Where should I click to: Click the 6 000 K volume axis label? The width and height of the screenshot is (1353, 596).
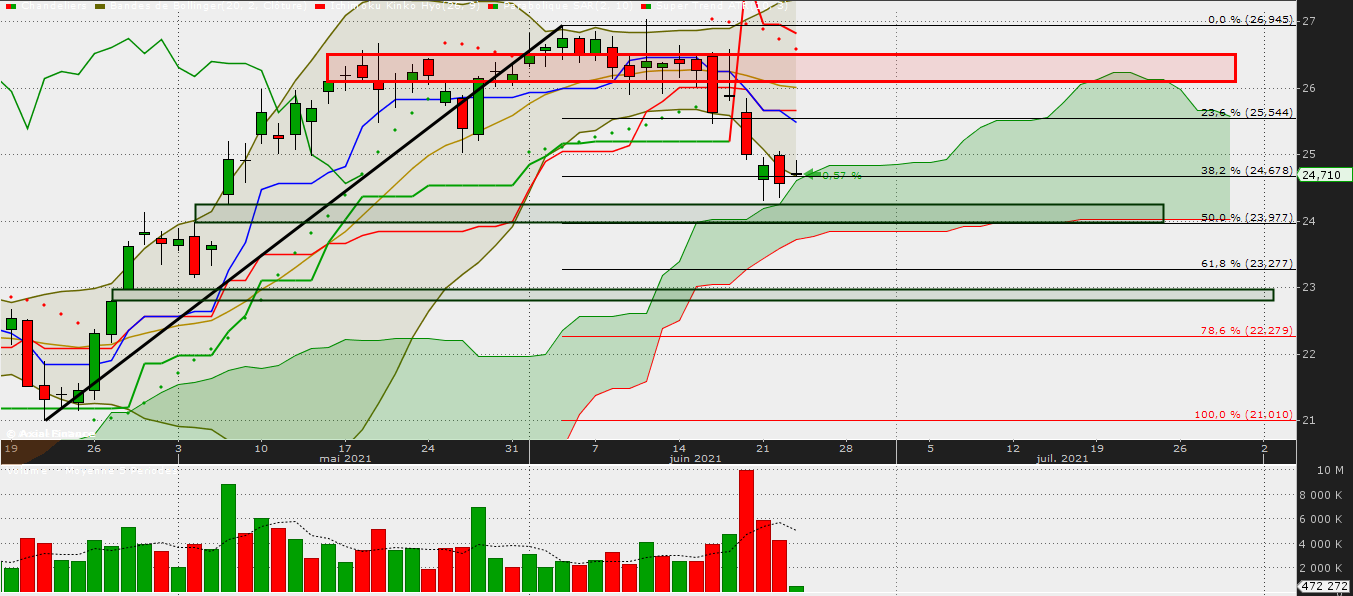coord(1322,519)
